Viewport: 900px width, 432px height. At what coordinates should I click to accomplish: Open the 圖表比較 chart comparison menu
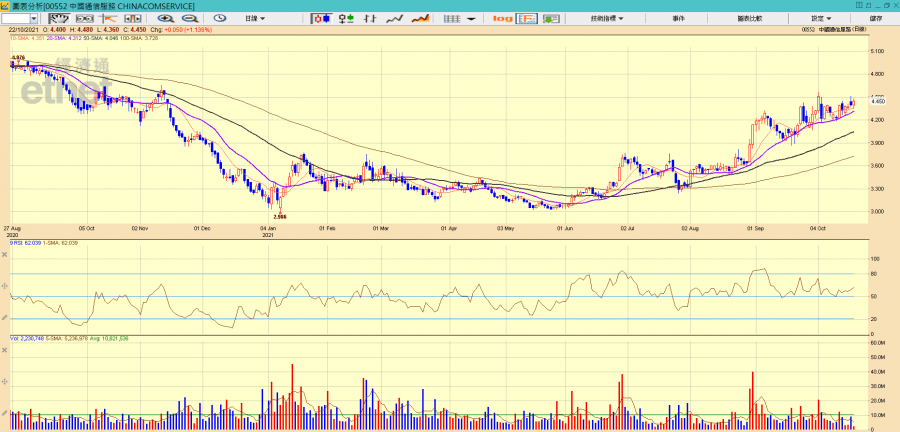click(x=749, y=18)
